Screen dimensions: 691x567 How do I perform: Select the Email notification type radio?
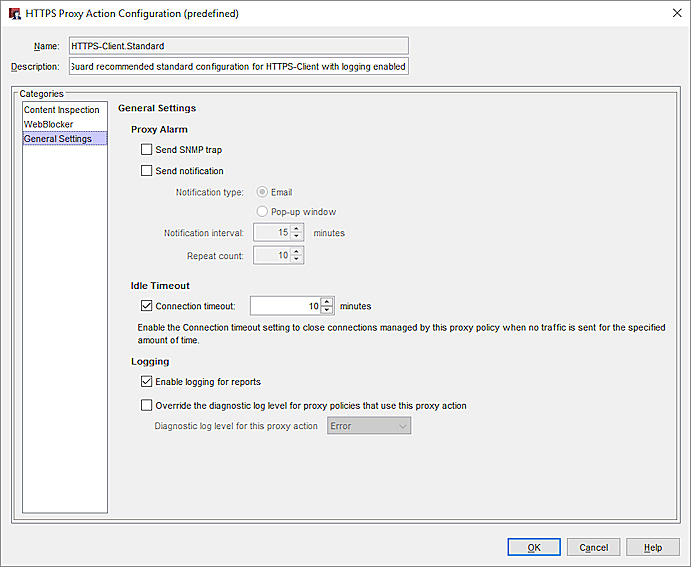click(x=262, y=192)
